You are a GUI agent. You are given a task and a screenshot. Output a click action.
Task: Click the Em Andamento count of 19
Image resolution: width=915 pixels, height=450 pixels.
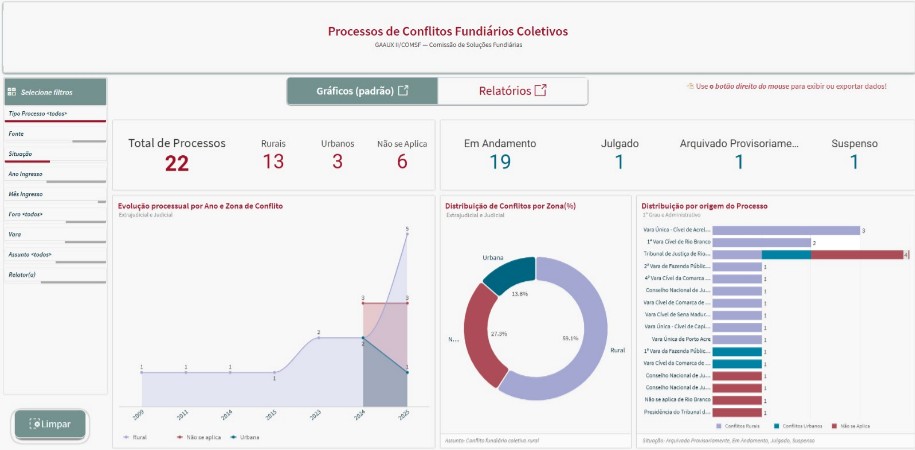tap(500, 161)
